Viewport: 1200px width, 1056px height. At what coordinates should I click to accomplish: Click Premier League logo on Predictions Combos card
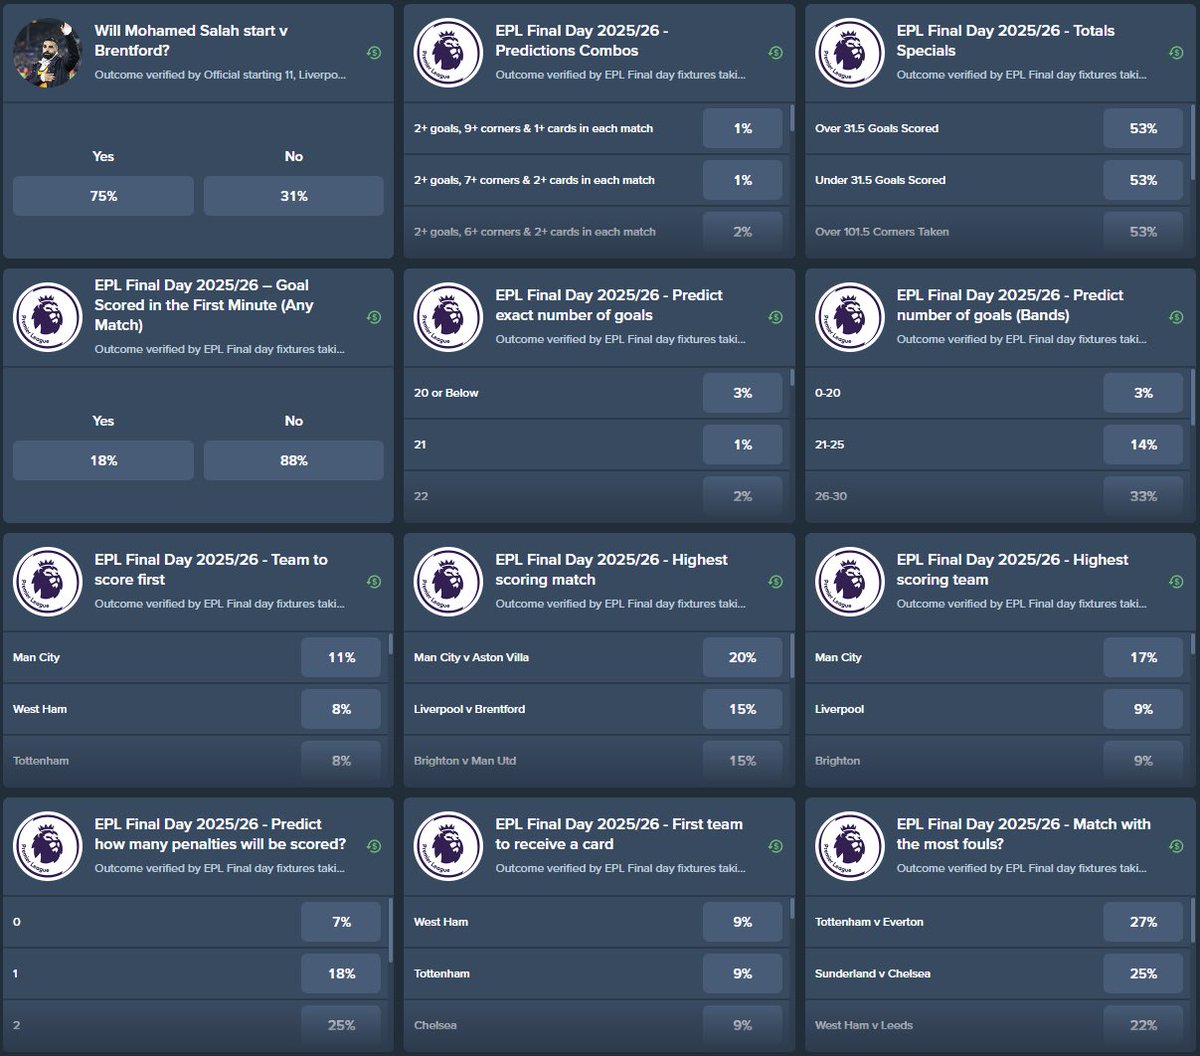tap(449, 52)
